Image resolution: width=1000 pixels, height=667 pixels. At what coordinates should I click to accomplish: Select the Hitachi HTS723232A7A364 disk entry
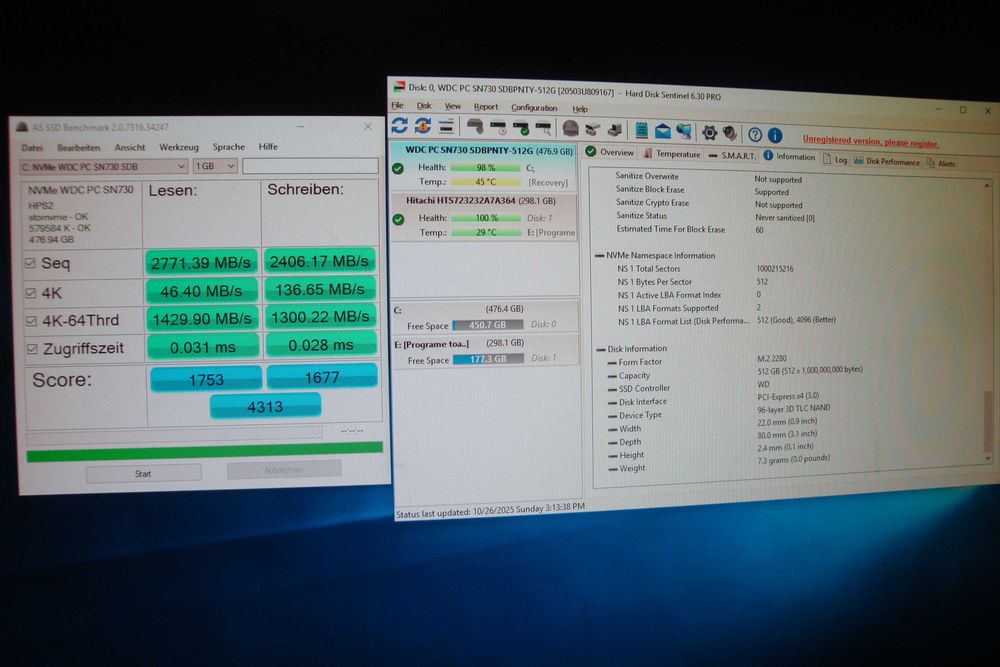pos(485,217)
